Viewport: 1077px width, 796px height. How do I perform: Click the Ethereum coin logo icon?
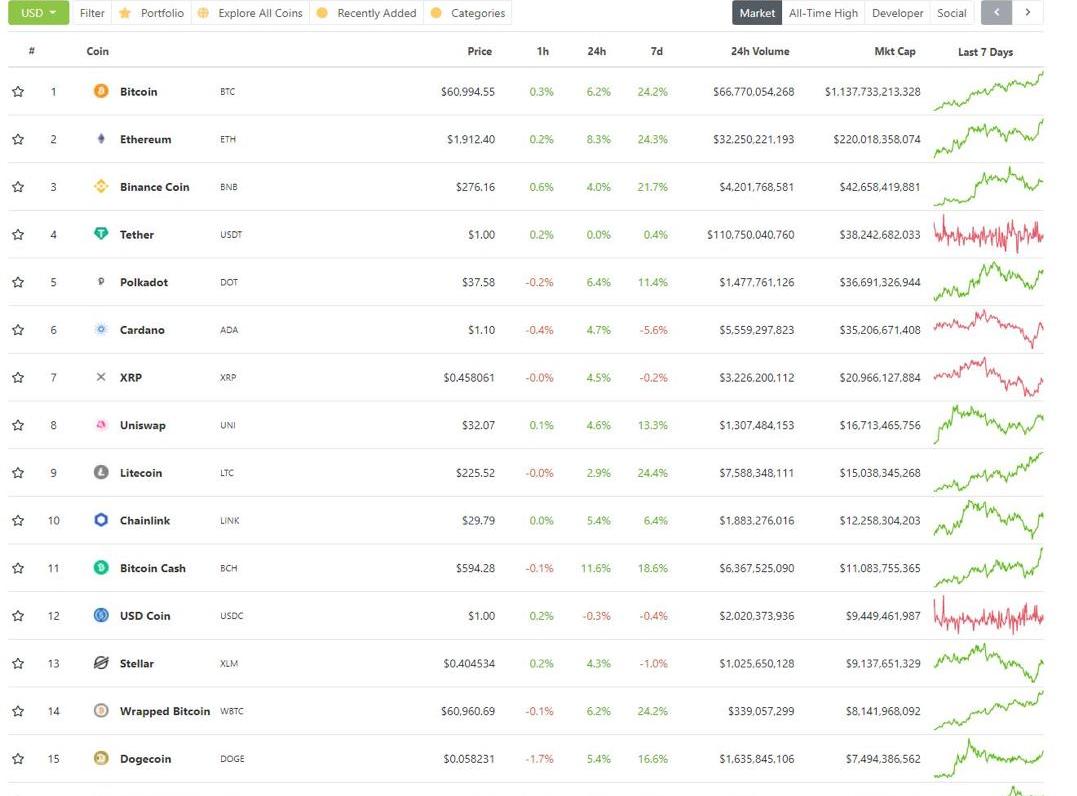pos(101,139)
